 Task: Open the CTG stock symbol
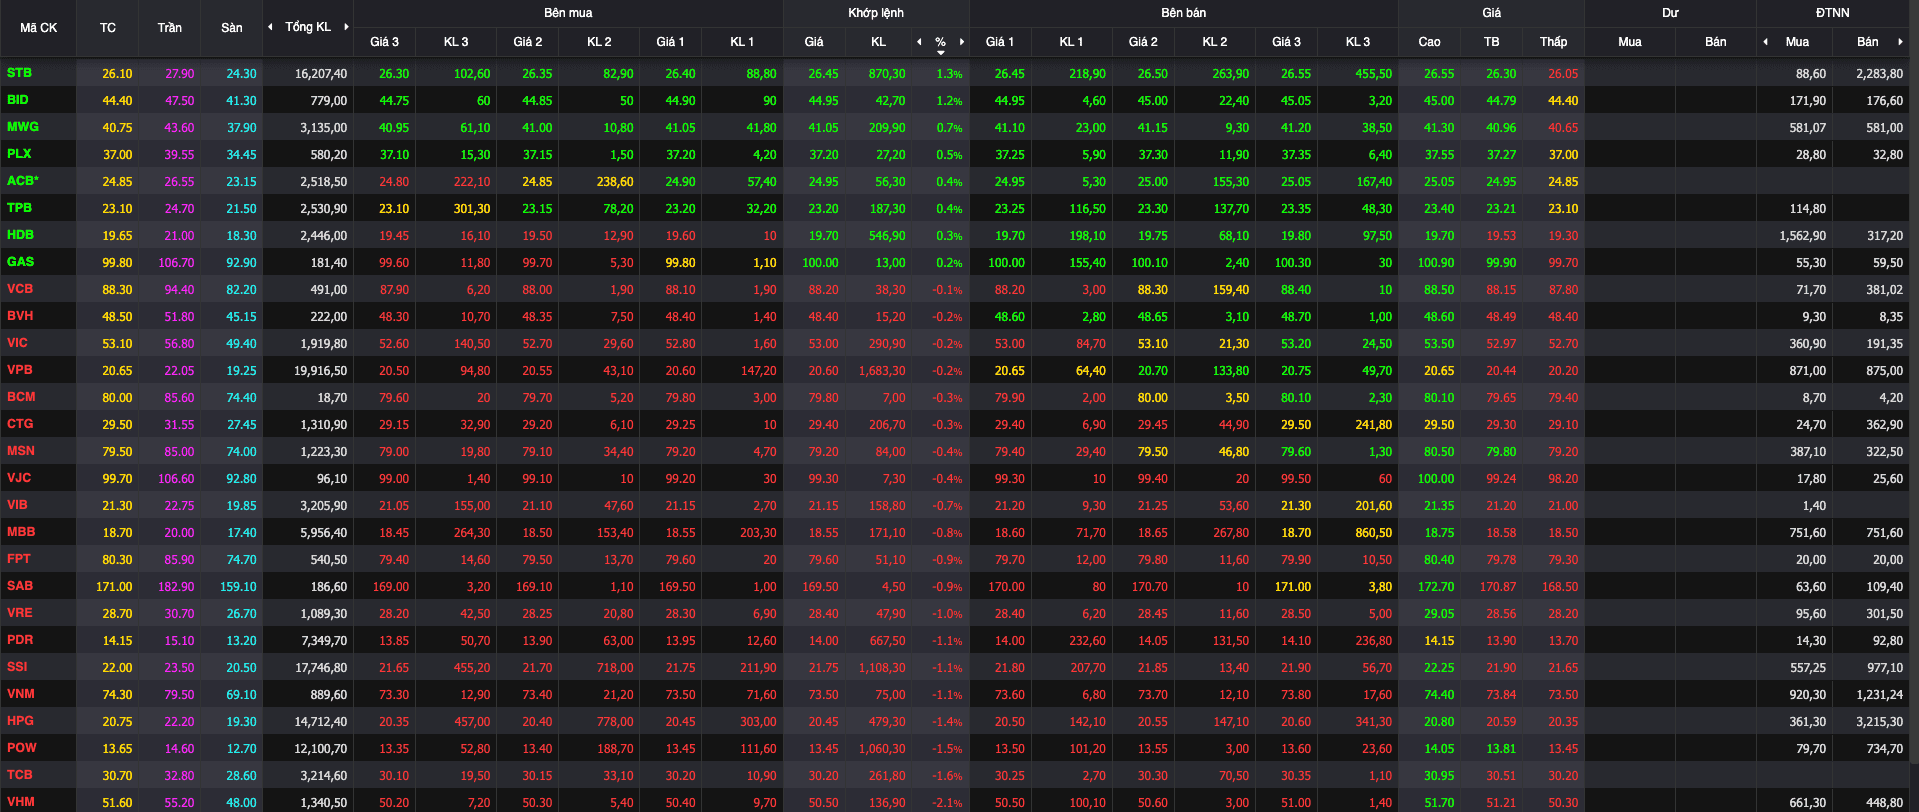20,424
